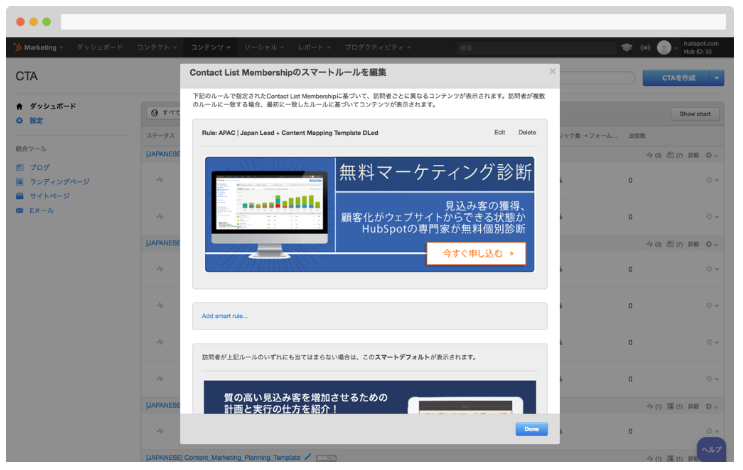Click the rule title APAC Japan Lead text
This screenshot has width=743, height=470.
(290, 133)
